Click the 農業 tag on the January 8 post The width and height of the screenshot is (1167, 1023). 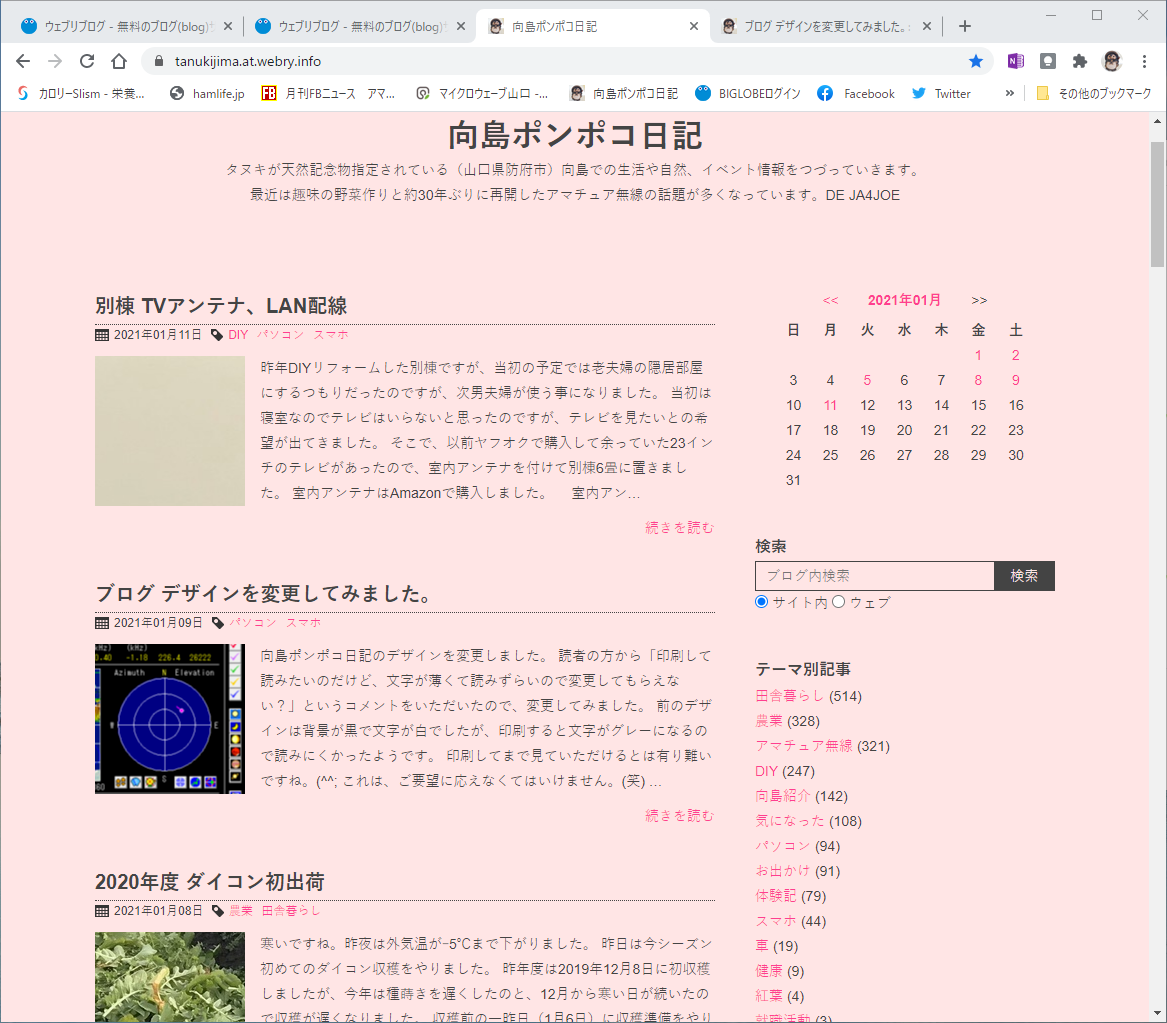point(240,911)
